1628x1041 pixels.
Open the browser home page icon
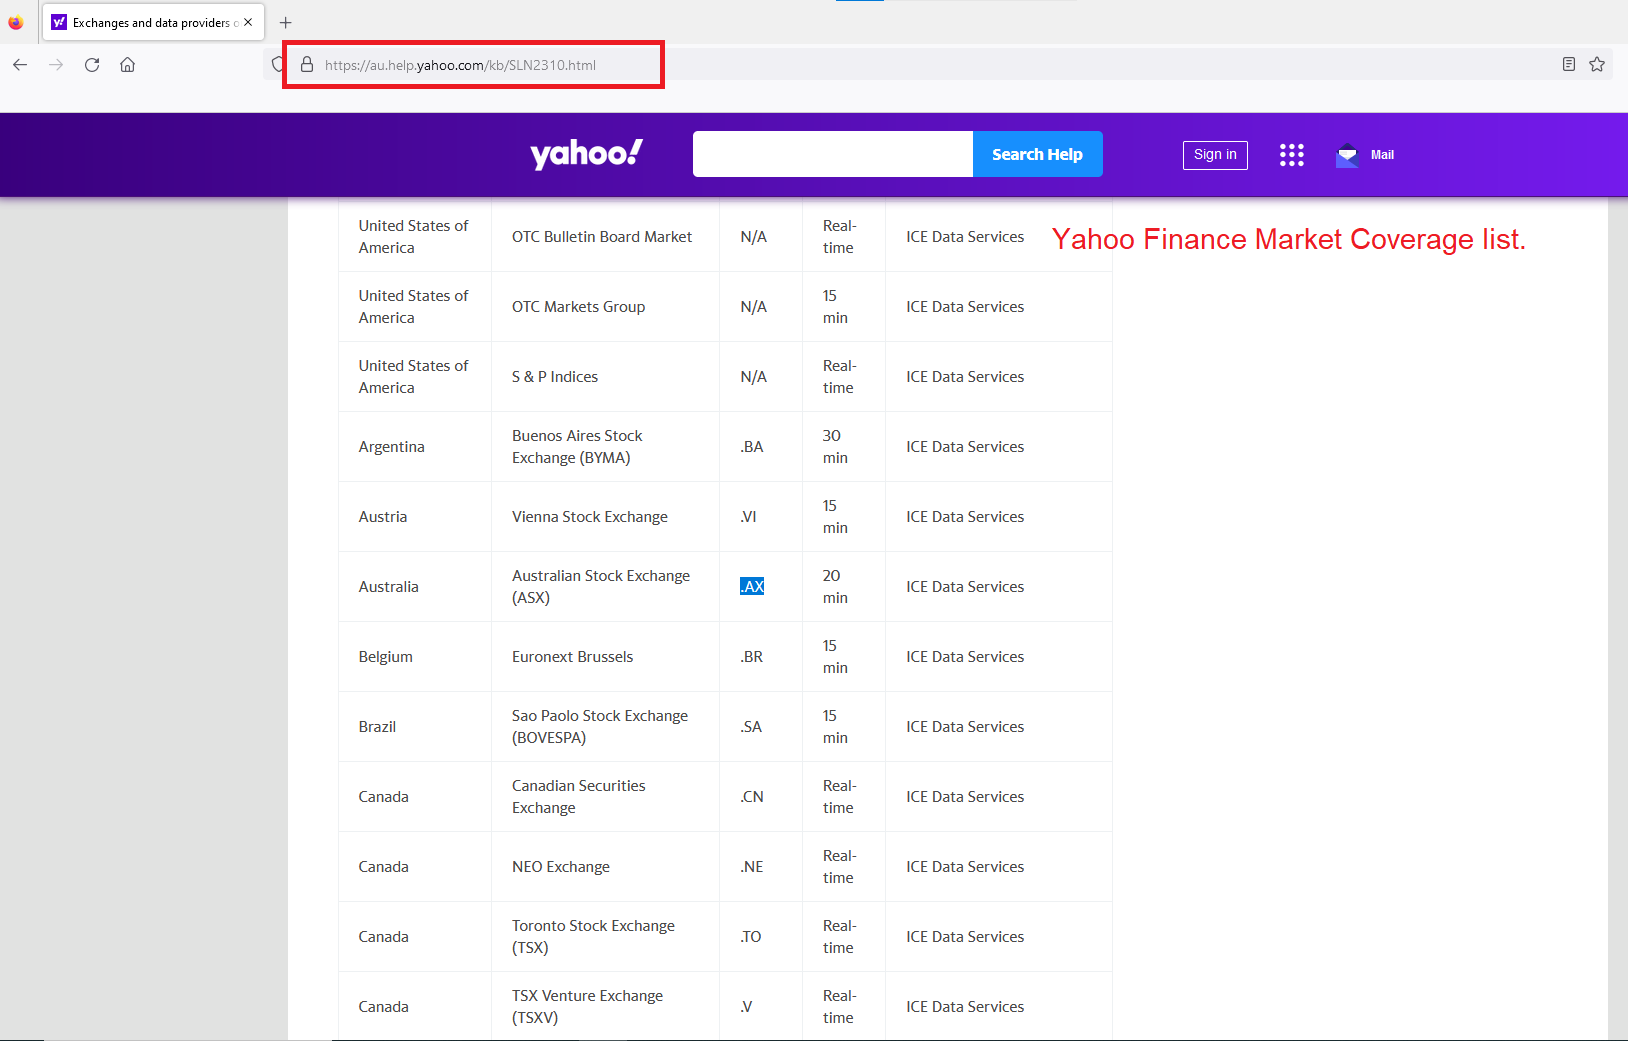(128, 65)
